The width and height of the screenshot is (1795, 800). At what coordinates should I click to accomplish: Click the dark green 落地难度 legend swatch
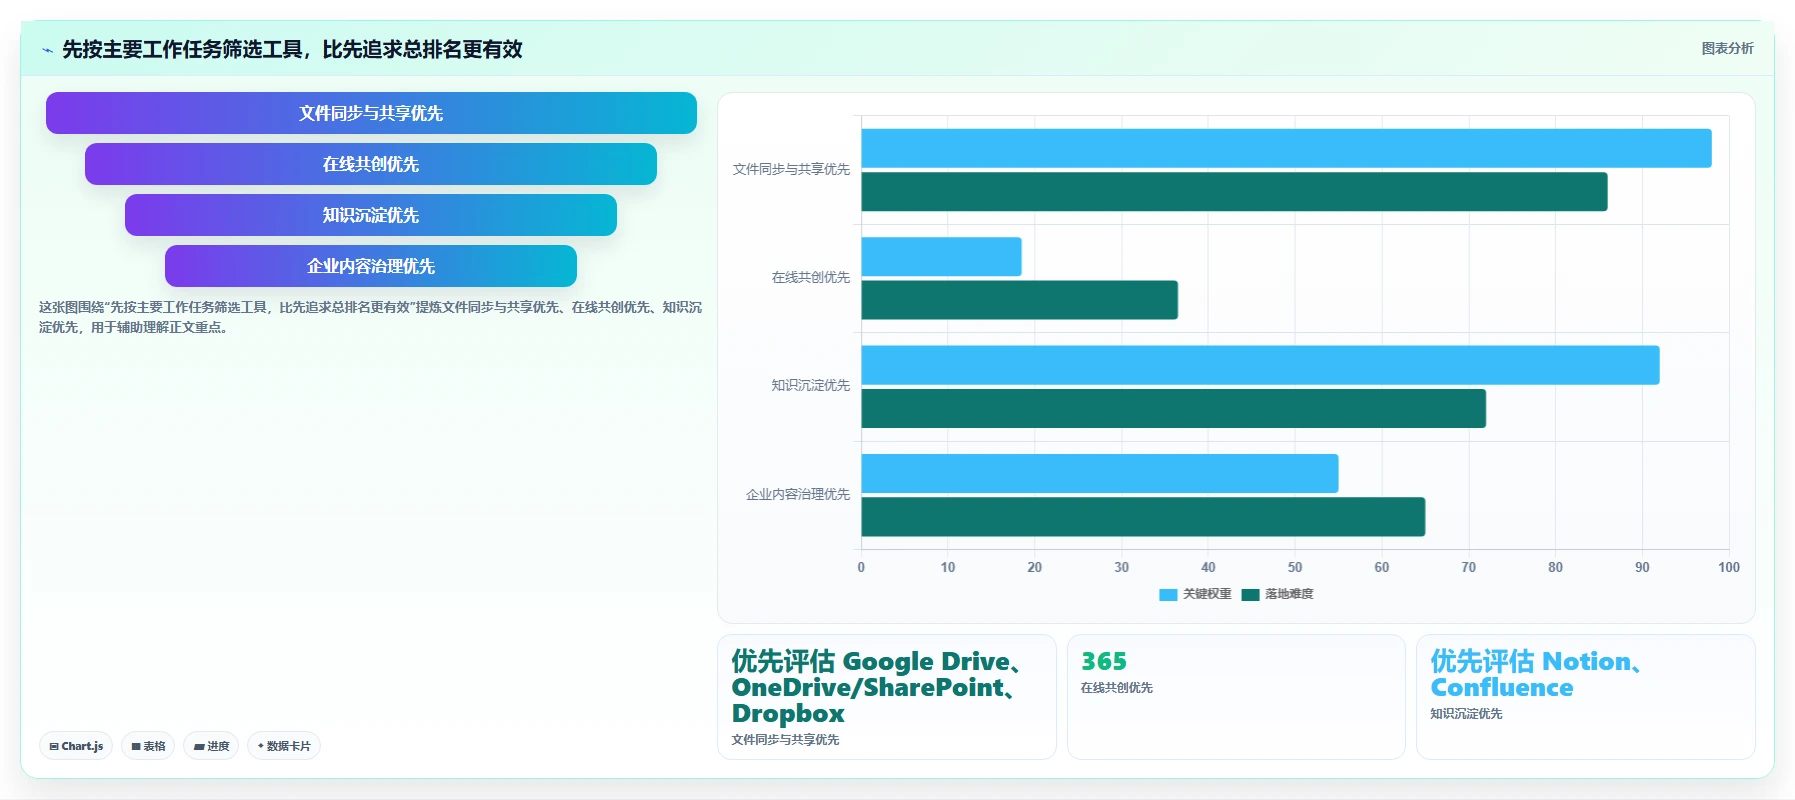tap(1250, 594)
